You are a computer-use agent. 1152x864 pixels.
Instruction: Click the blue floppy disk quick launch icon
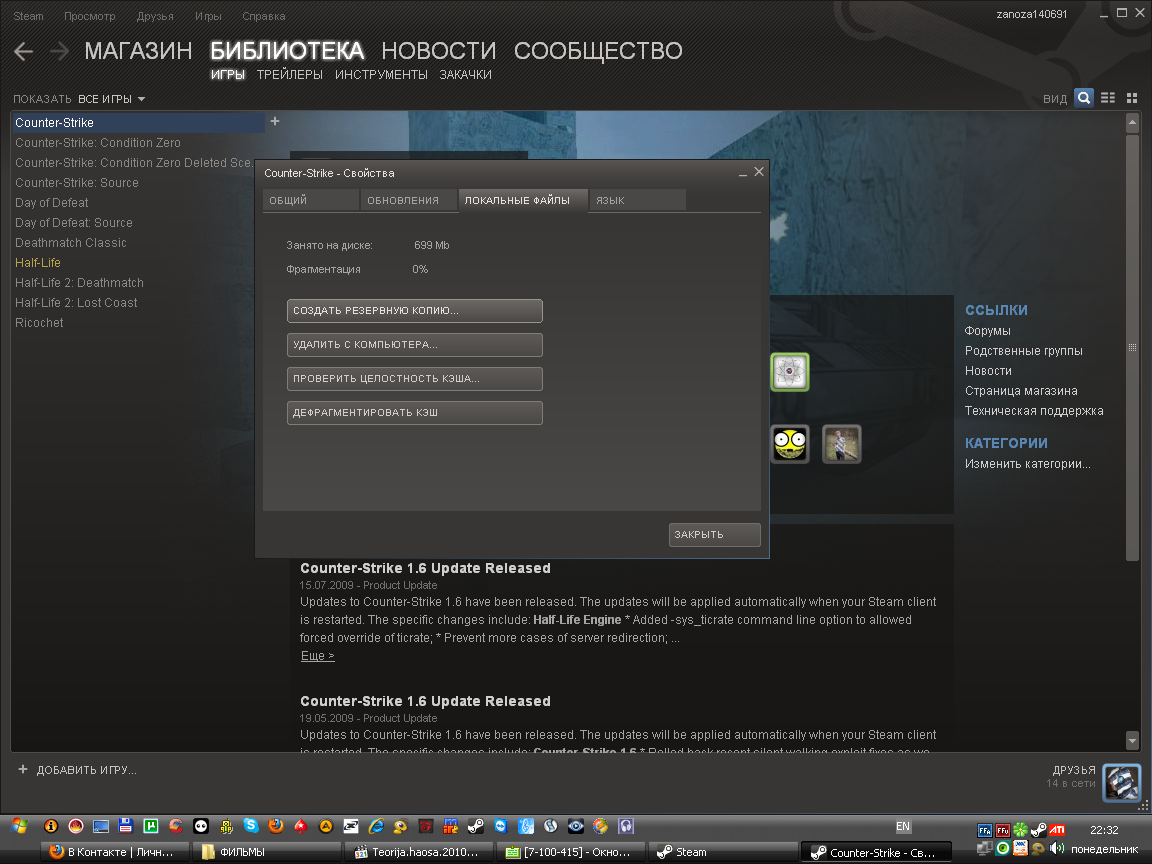tap(126, 826)
